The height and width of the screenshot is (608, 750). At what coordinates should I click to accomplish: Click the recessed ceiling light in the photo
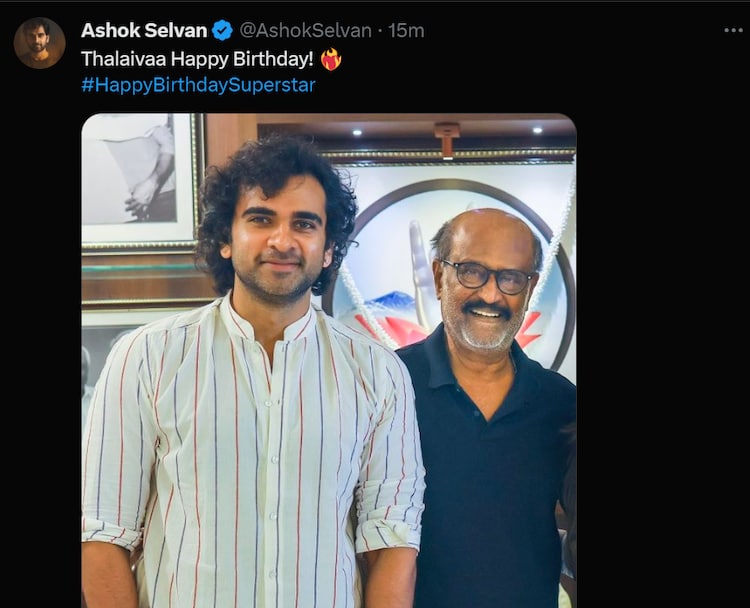point(538,129)
